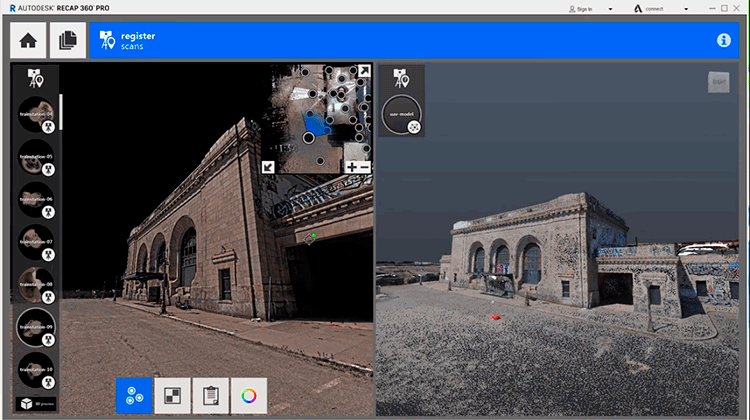750x420 pixels.
Task: Click the uav-model scan in right panel
Action: pyautogui.click(x=400, y=114)
